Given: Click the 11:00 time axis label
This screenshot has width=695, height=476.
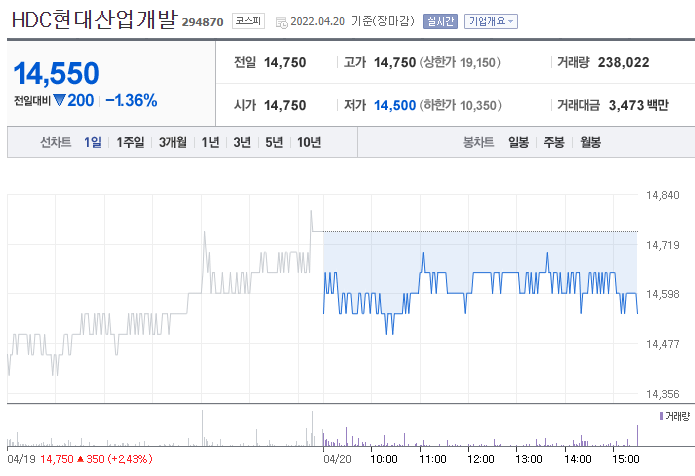Looking at the screenshot, I should pyautogui.click(x=433, y=459).
